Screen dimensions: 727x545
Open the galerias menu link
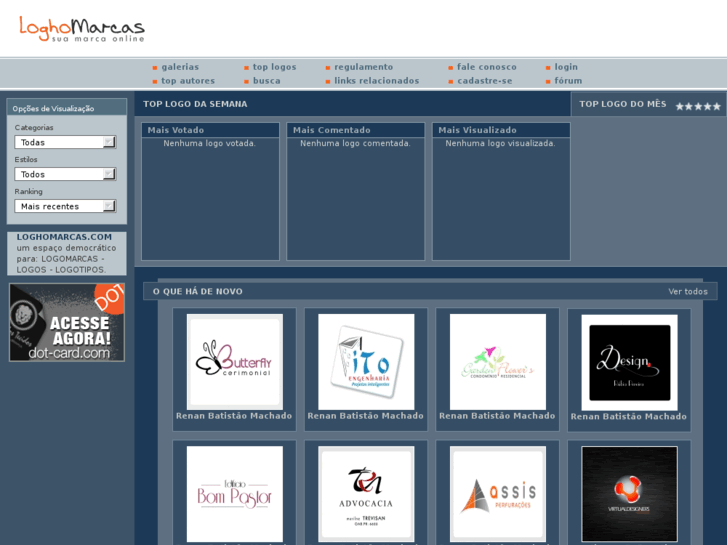[x=180, y=67]
